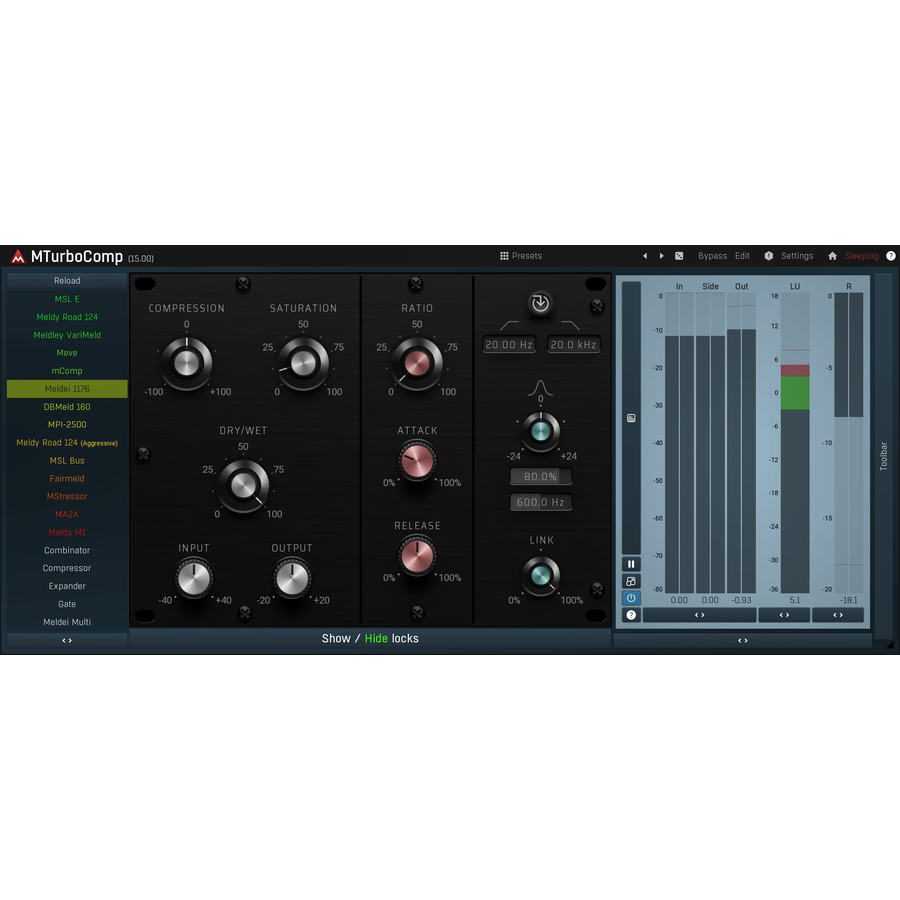Expand the meter panel bottom arrows
900x900 pixels.
coord(743,641)
